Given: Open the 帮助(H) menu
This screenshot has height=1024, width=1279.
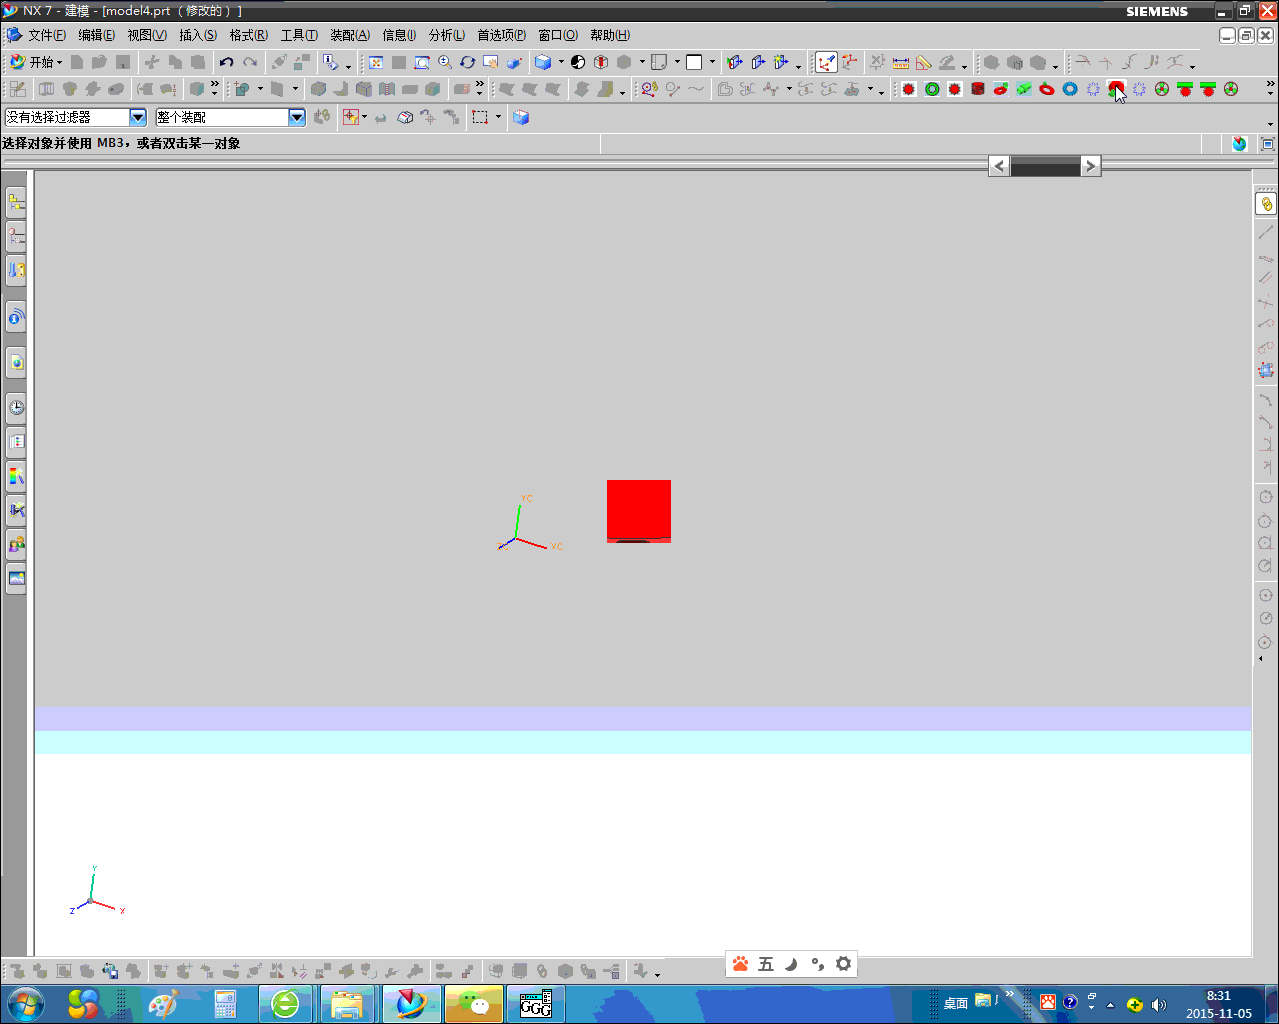Looking at the screenshot, I should (609, 35).
